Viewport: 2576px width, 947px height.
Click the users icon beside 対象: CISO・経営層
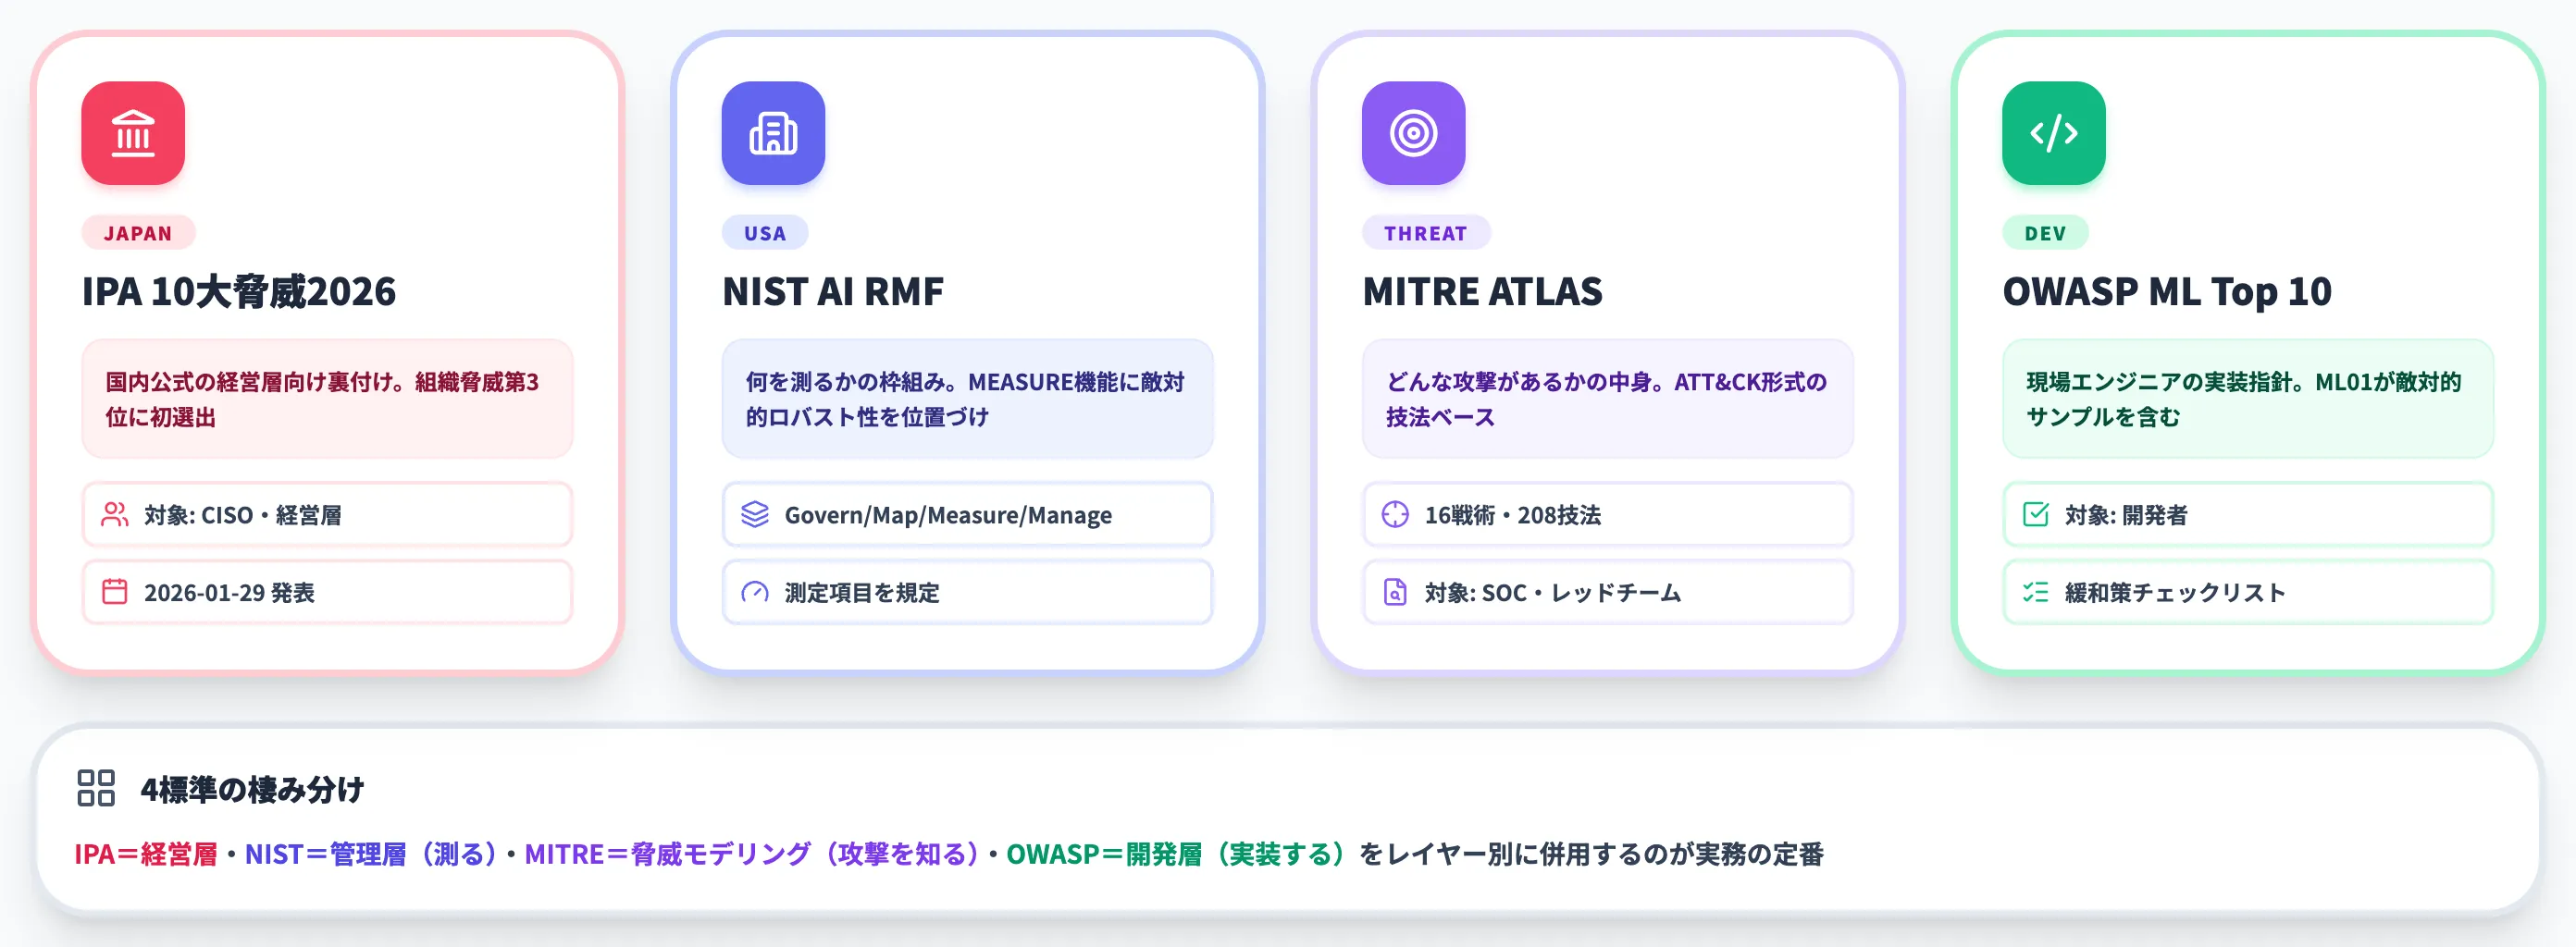pos(115,515)
